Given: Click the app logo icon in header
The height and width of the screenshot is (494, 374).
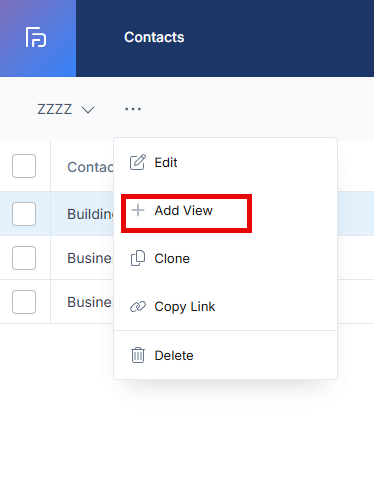Looking at the screenshot, I should point(36,37).
